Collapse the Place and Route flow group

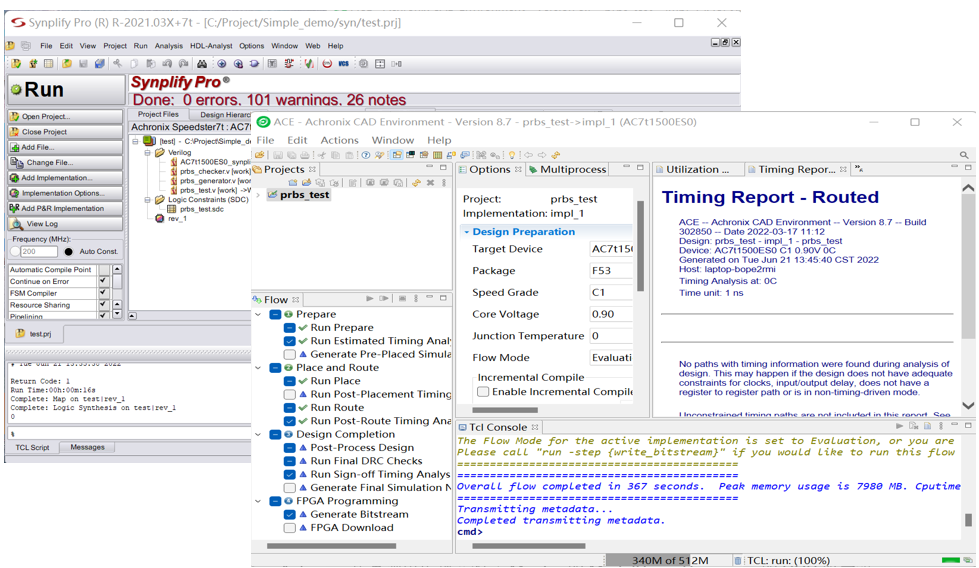coord(260,368)
